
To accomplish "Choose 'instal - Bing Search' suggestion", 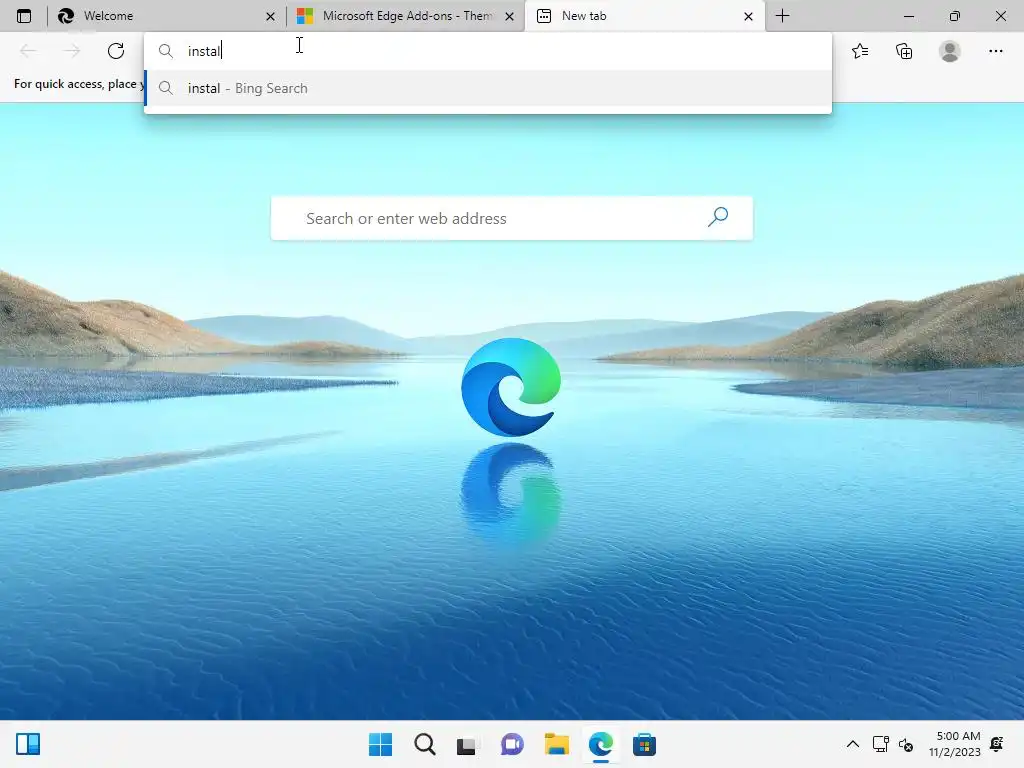I will (x=487, y=88).
